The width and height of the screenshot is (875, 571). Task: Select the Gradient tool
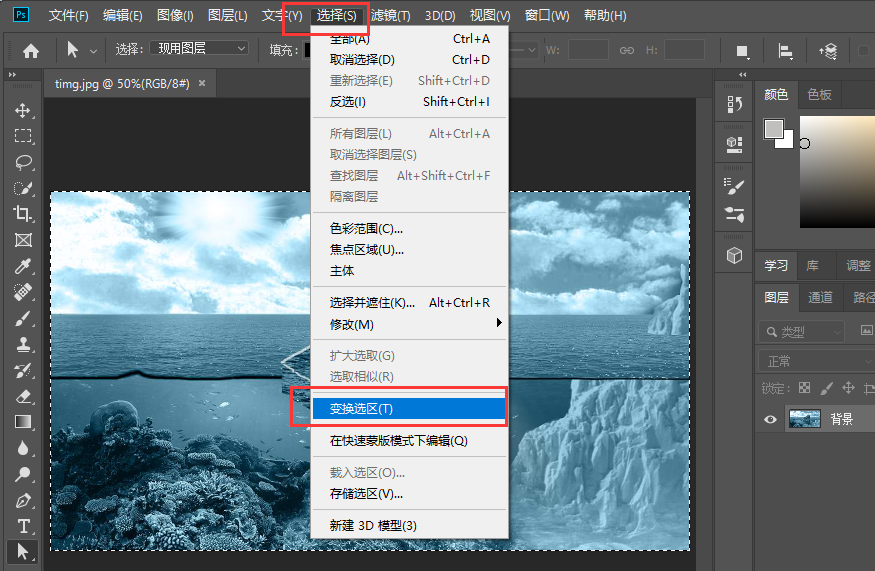tap(23, 422)
